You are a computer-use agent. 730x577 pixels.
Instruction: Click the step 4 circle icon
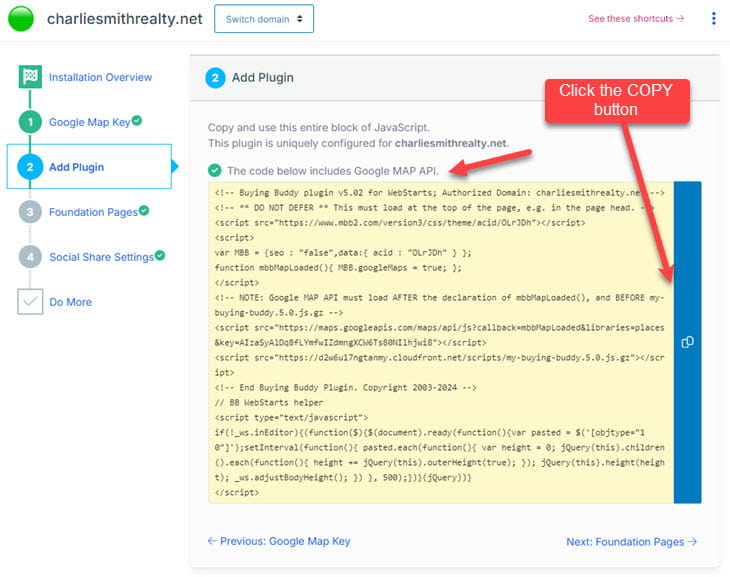30,257
